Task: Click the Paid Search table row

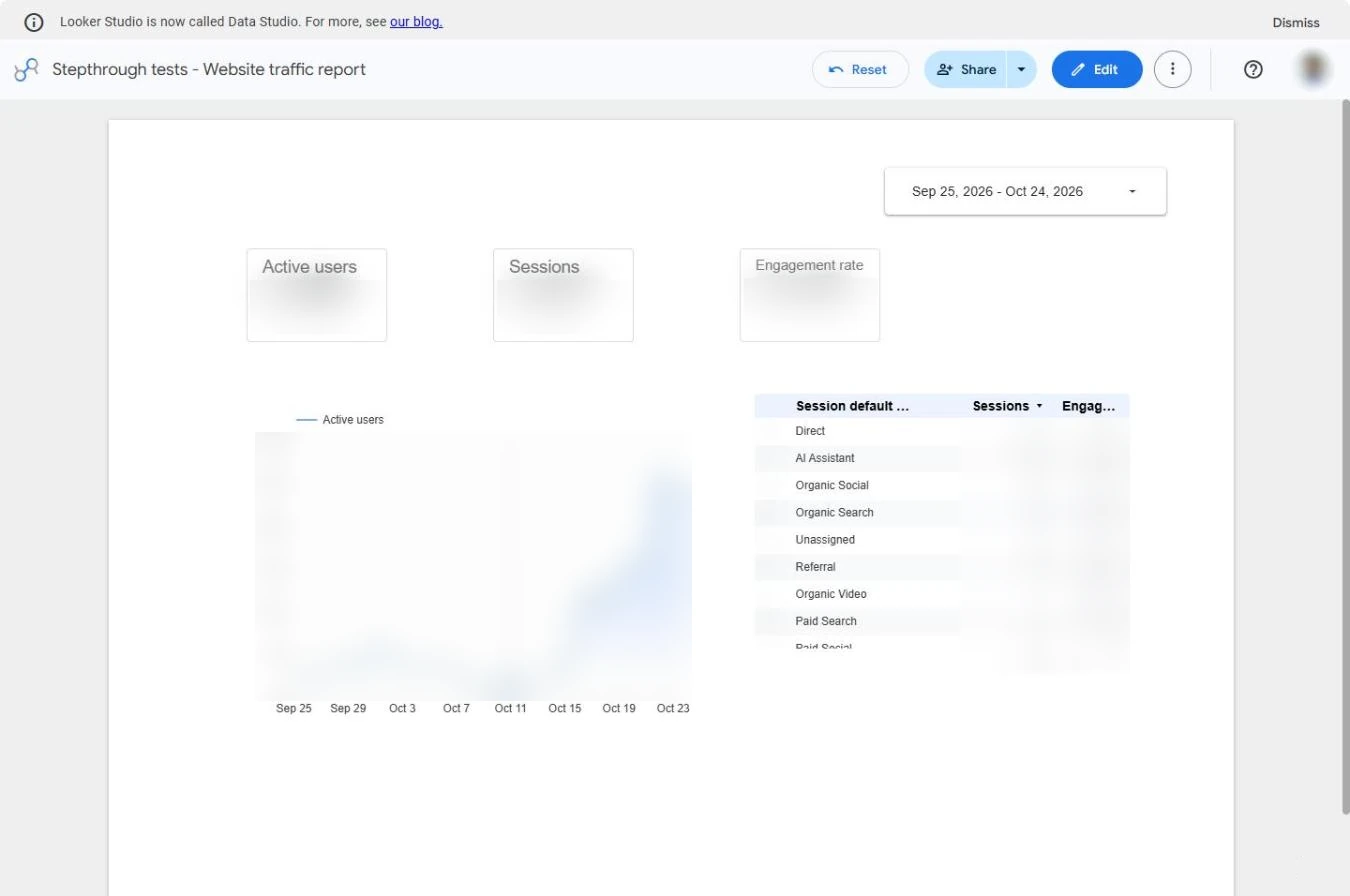Action: click(942, 621)
